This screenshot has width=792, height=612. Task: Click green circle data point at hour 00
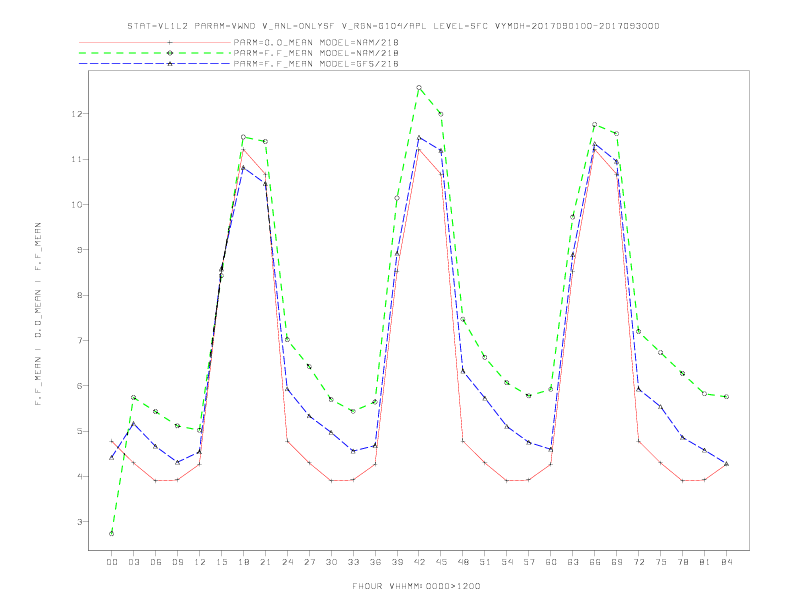click(x=112, y=534)
